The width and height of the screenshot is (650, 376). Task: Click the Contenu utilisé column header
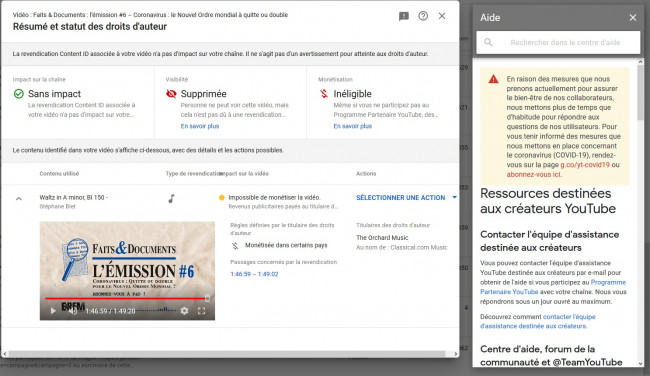click(x=59, y=174)
